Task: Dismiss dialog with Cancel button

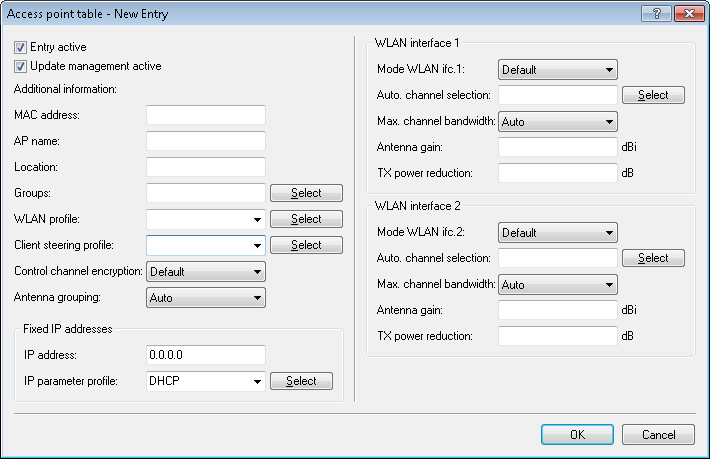Action: 657,435
